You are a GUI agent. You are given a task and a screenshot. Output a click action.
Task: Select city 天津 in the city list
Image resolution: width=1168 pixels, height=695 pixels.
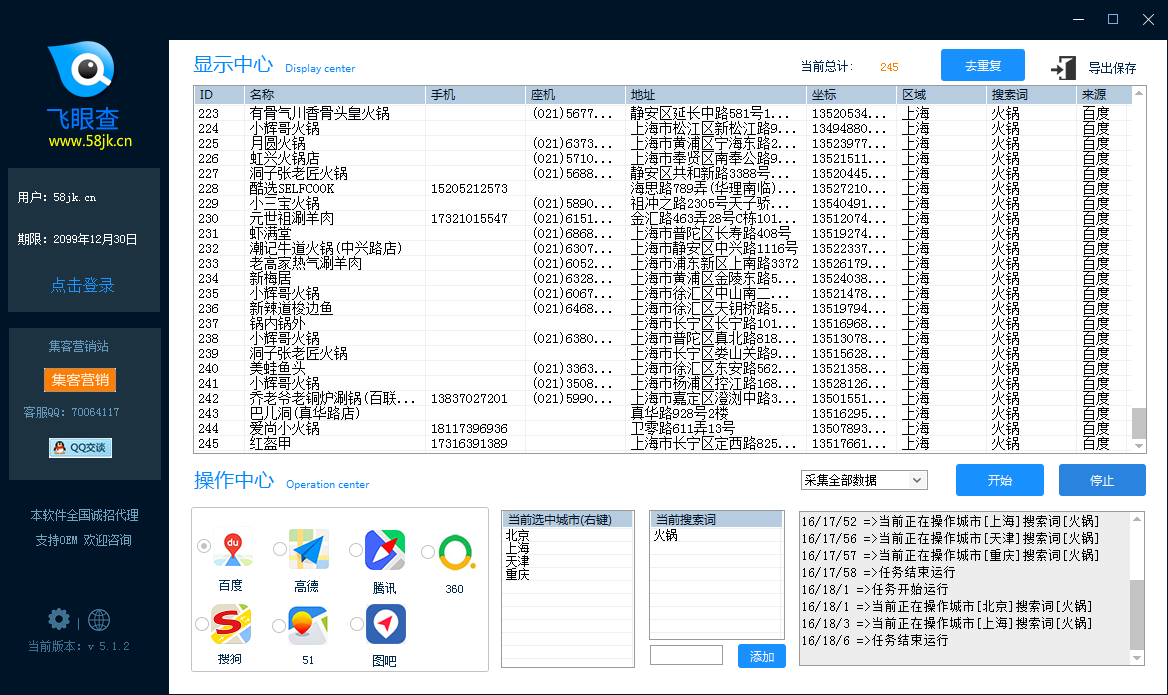click(x=518, y=561)
